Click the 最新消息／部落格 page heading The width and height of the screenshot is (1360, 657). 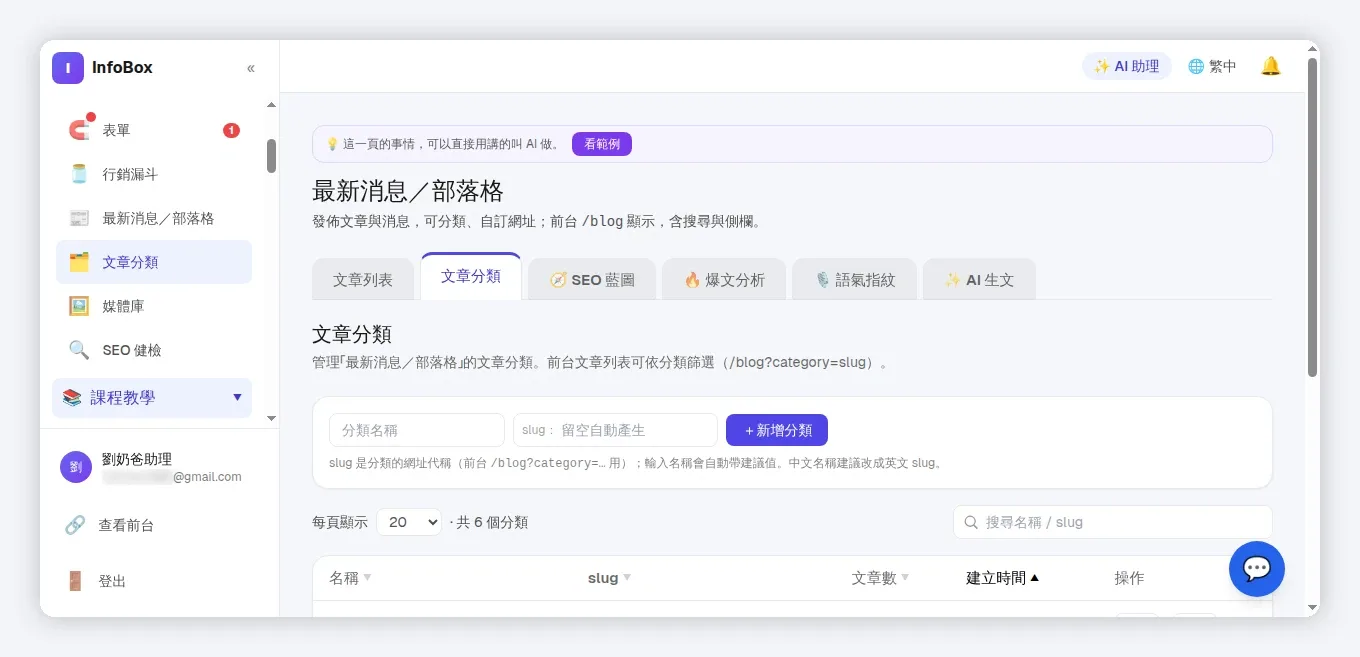click(408, 191)
